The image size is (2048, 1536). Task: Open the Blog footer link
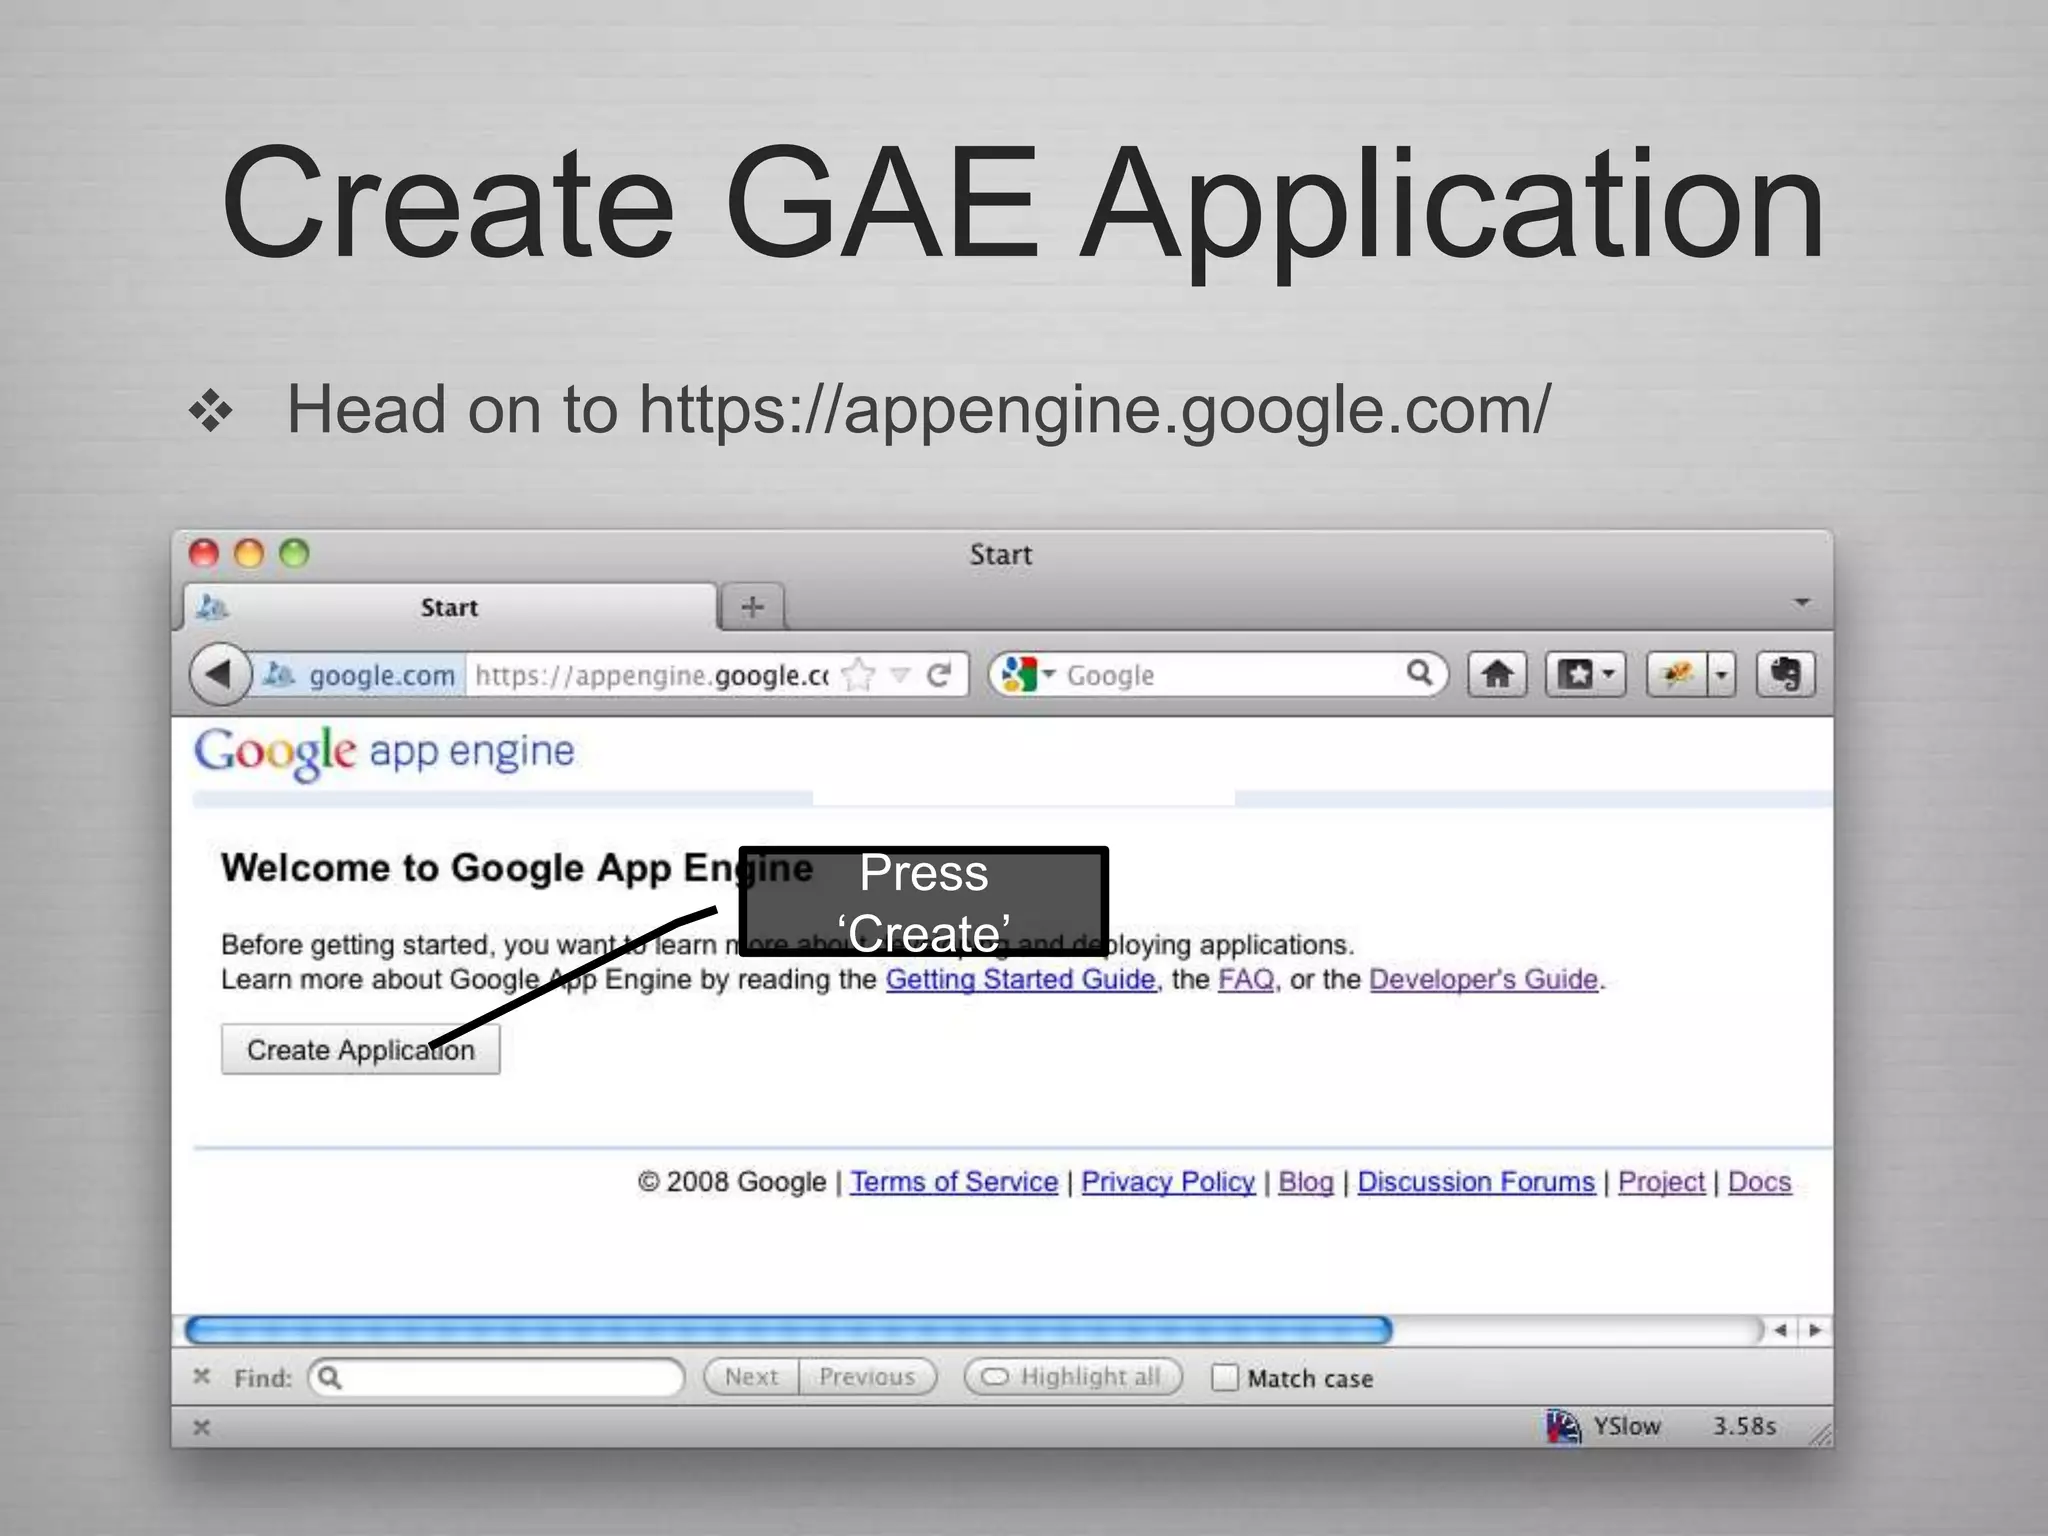(1306, 1181)
